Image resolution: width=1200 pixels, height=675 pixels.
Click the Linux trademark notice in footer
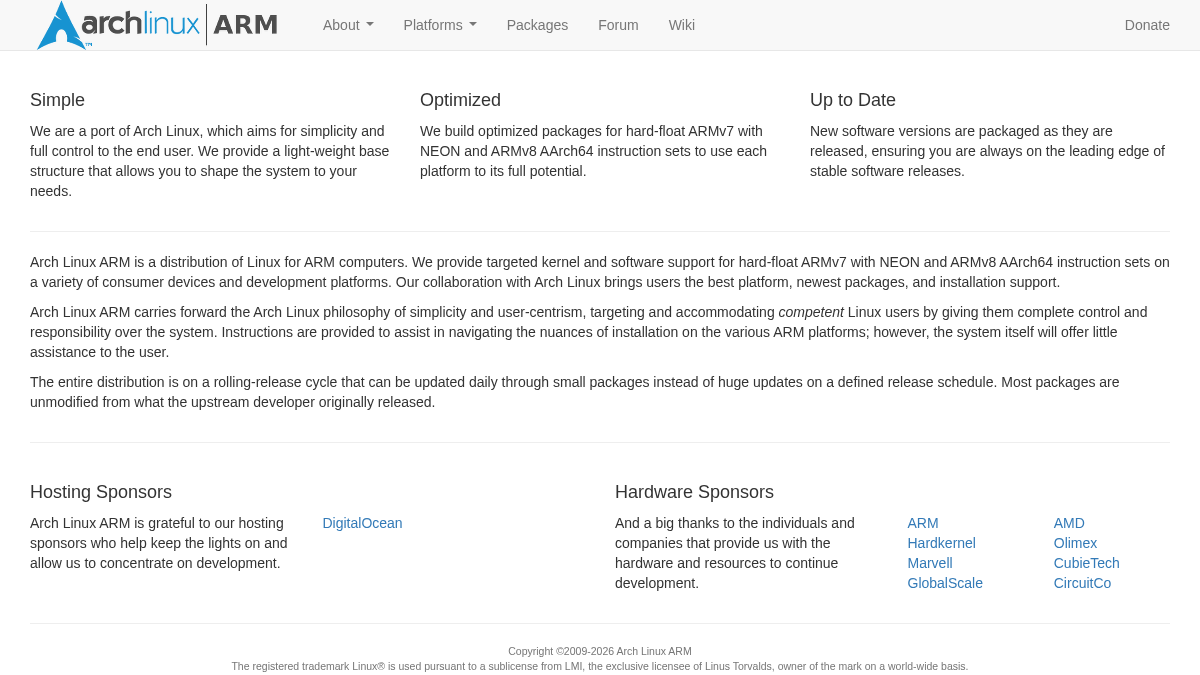tap(600, 666)
